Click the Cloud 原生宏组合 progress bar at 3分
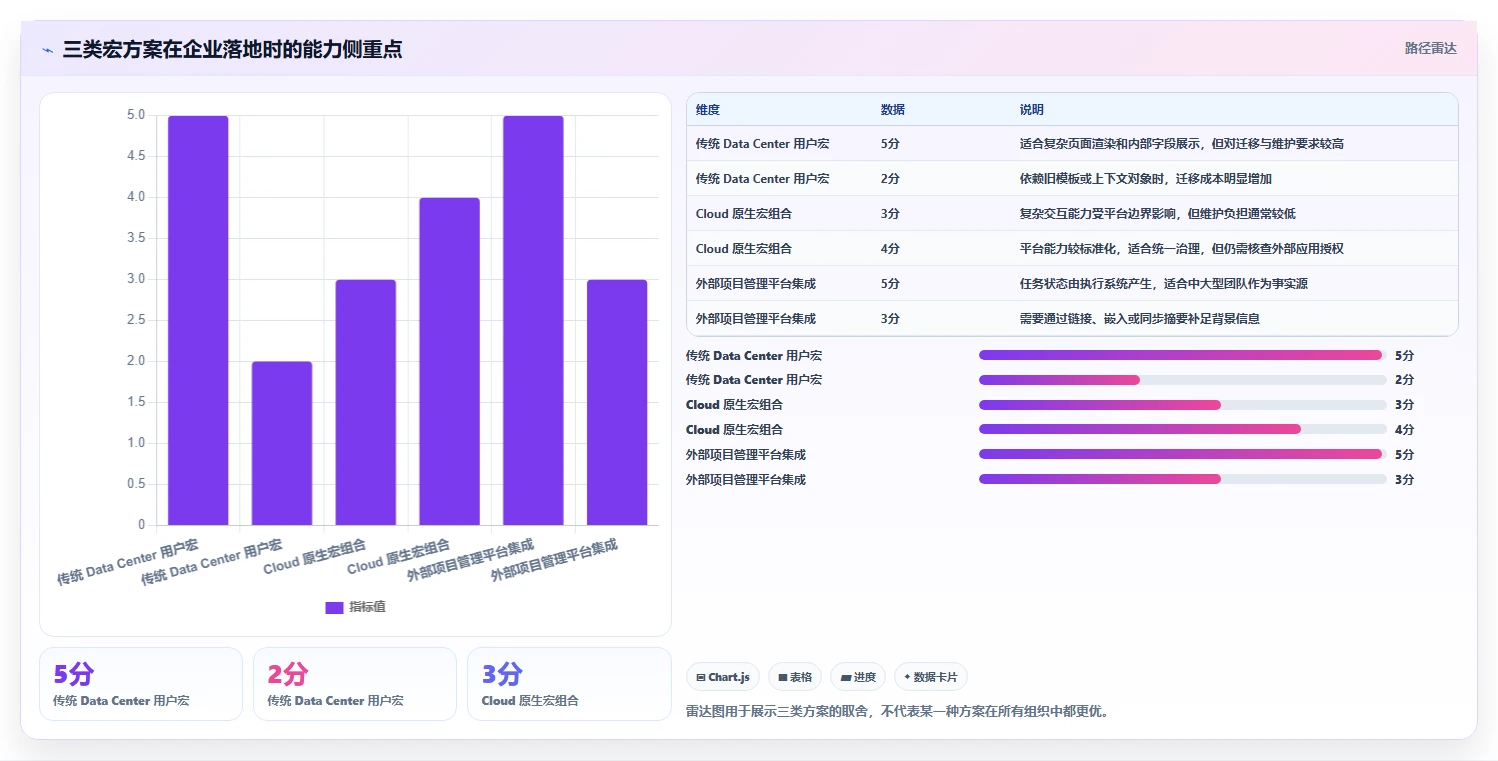 (x=1183, y=405)
